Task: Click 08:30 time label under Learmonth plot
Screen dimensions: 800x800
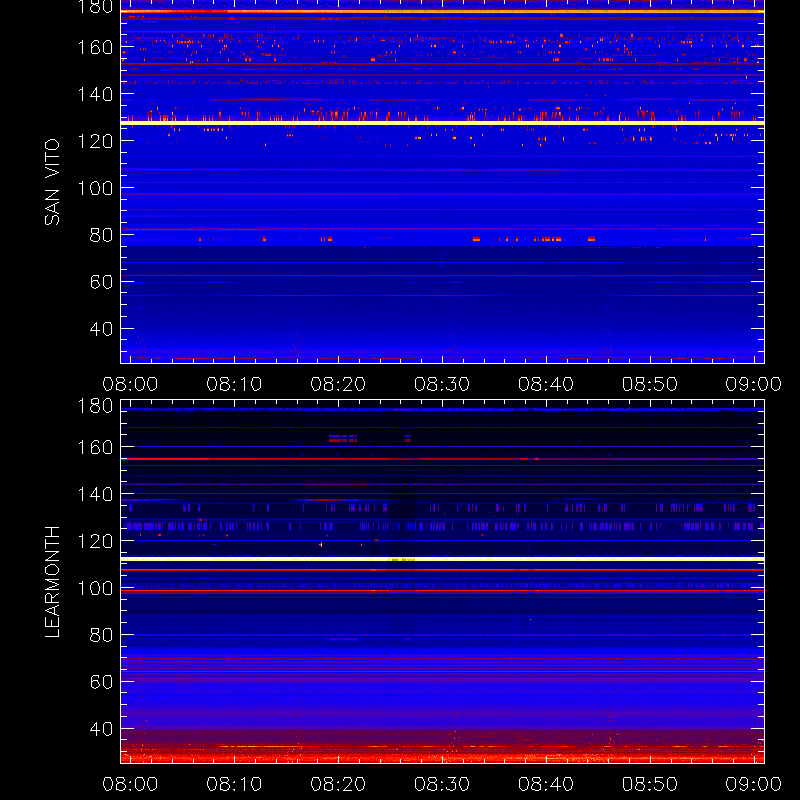Action: [x=442, y=784]
